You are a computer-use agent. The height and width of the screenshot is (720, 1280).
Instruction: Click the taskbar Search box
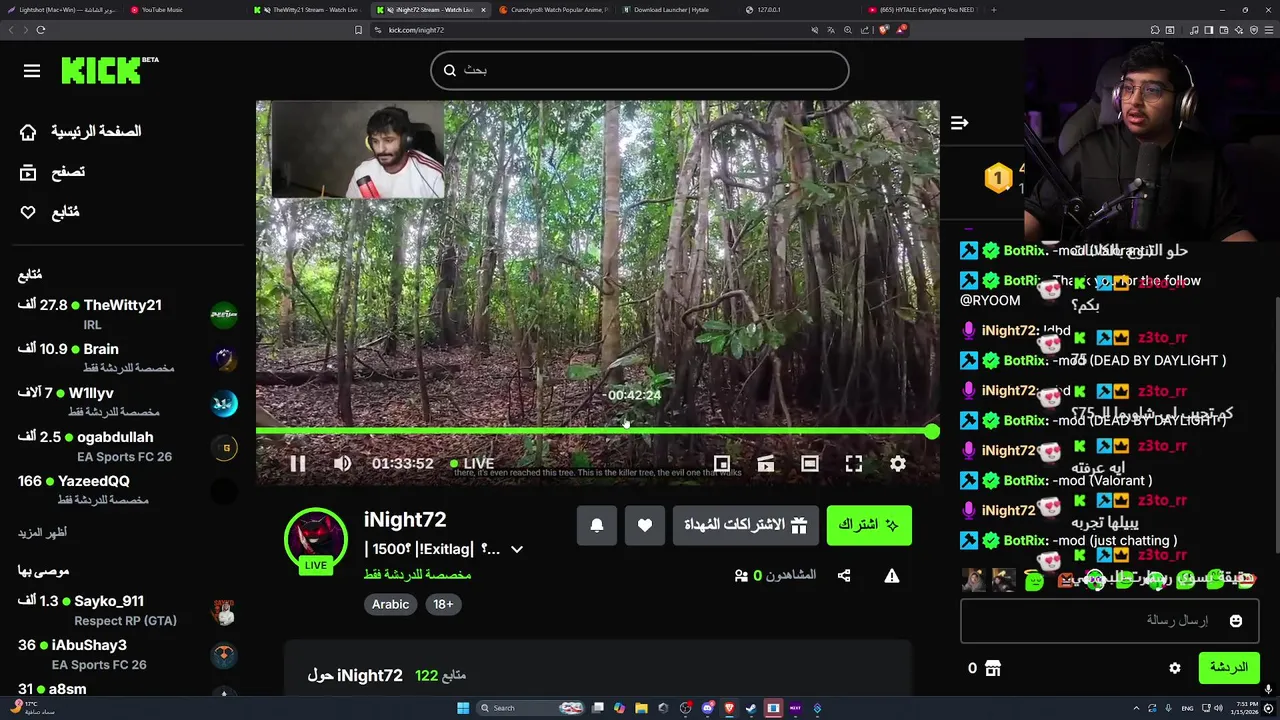[x=531, y=708]
